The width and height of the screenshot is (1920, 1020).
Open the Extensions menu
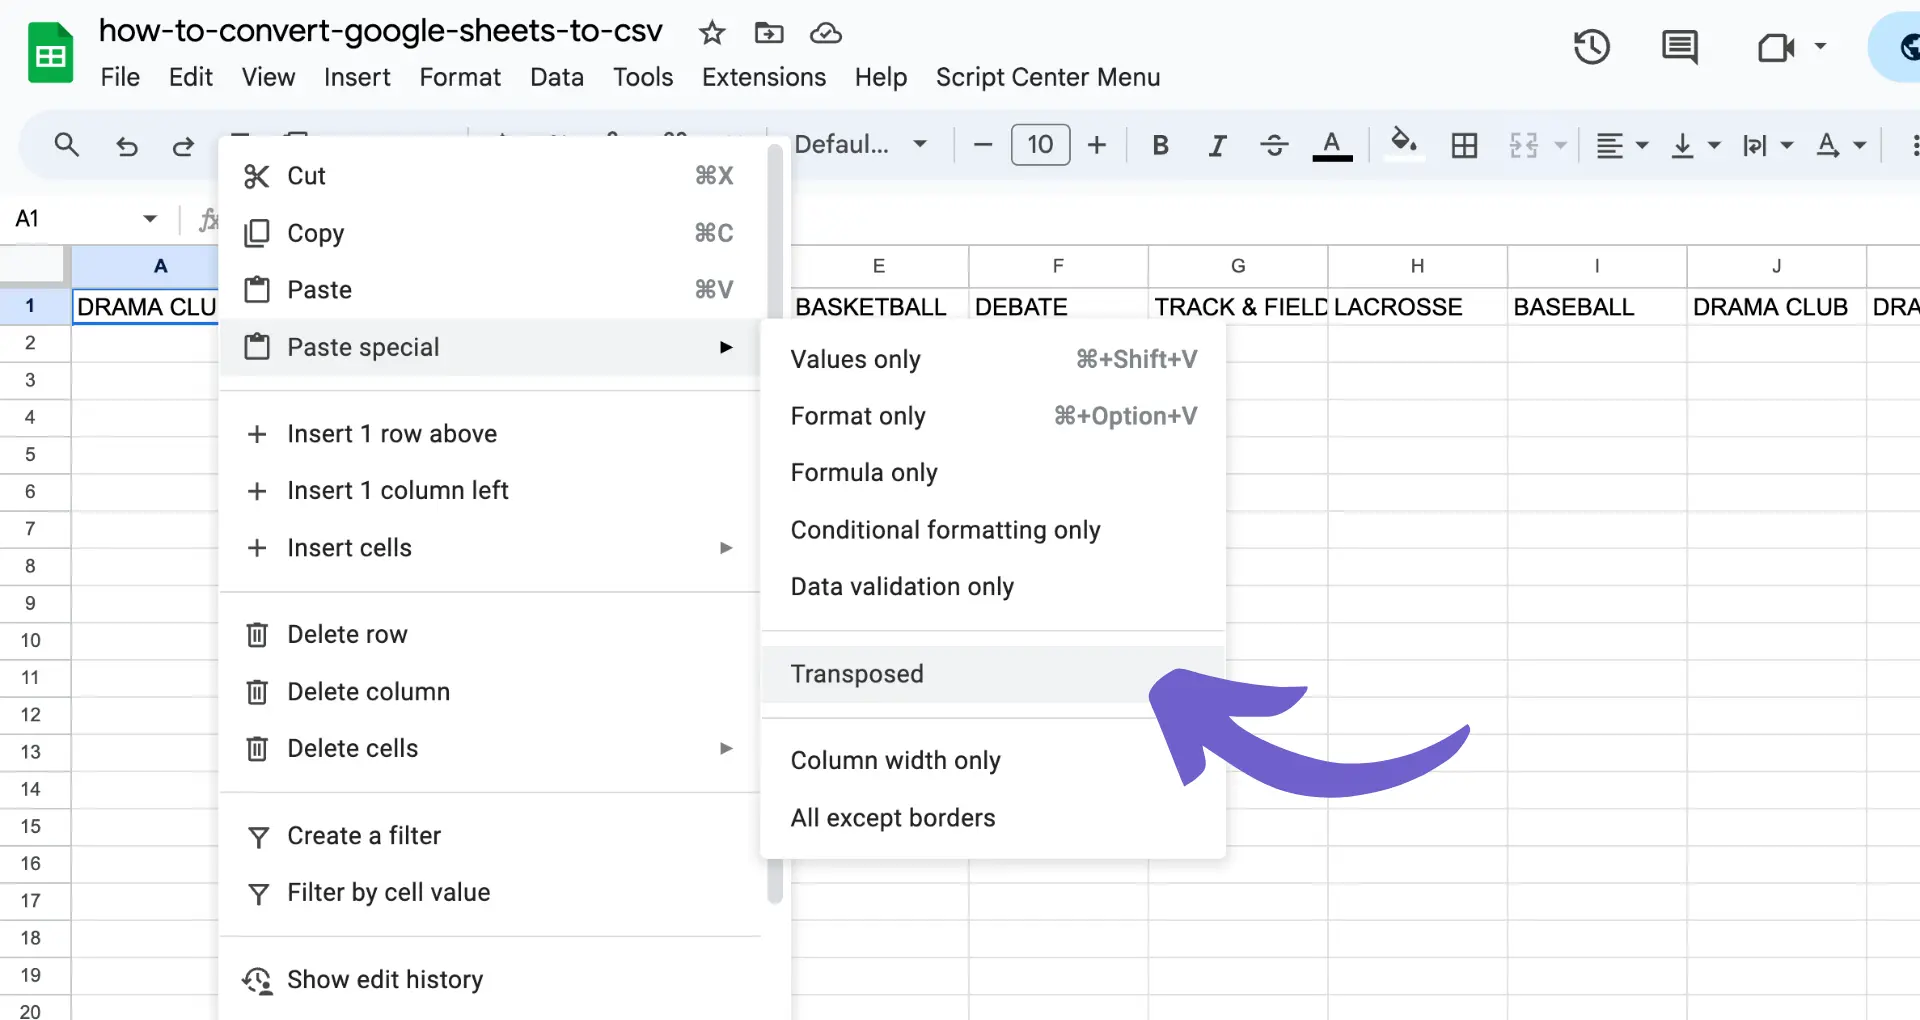point(764,77)
